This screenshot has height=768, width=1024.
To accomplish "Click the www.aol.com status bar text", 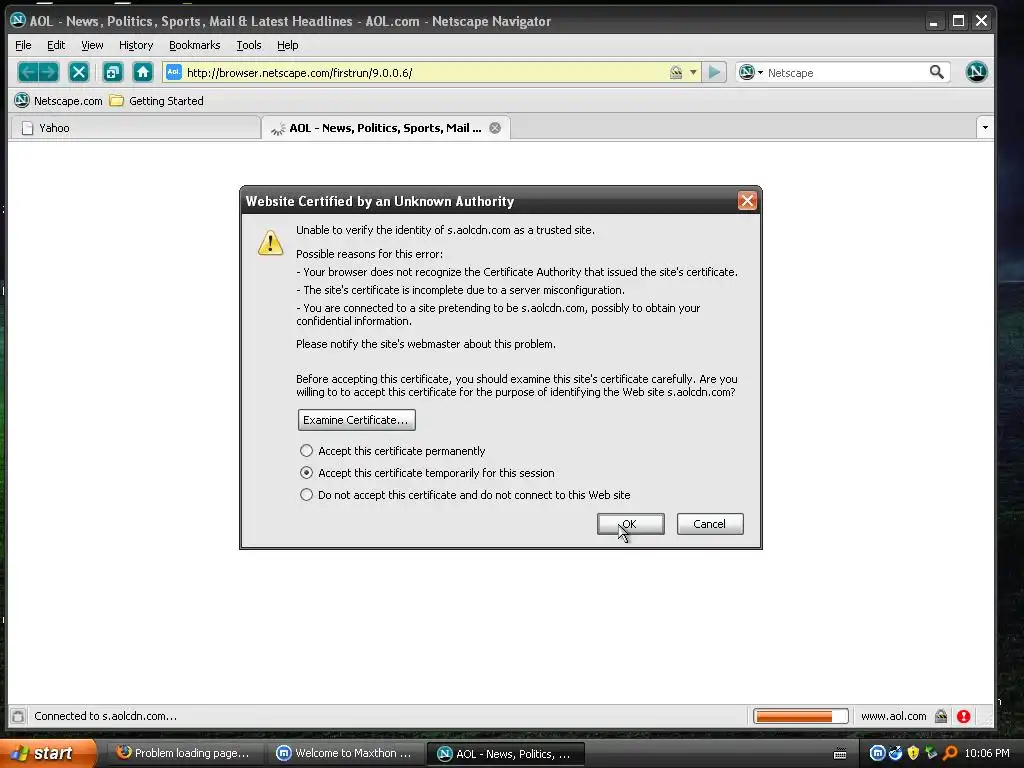I will 893,716.
